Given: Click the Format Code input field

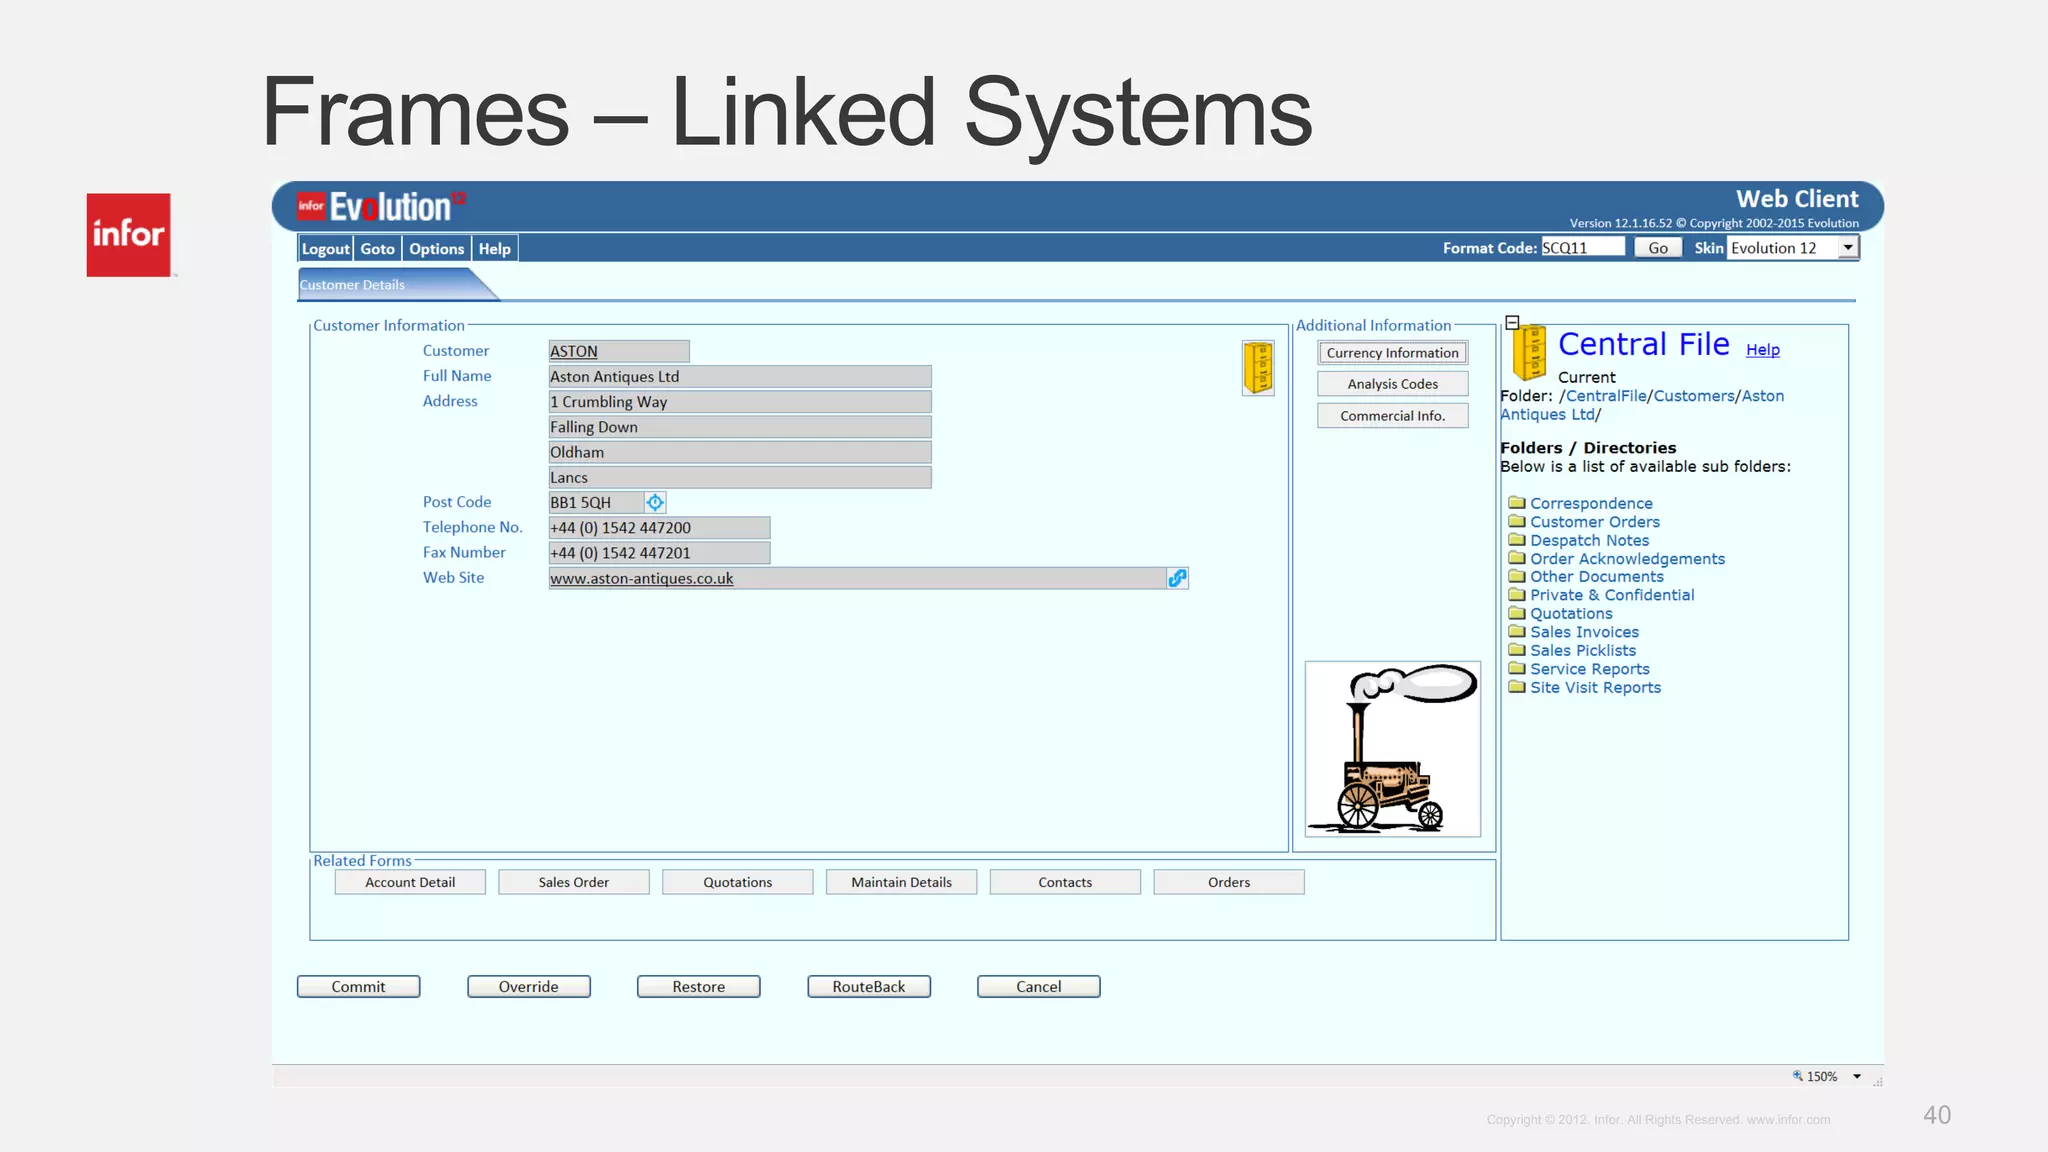Looking at the screenshot, I should click(1582, 248).
